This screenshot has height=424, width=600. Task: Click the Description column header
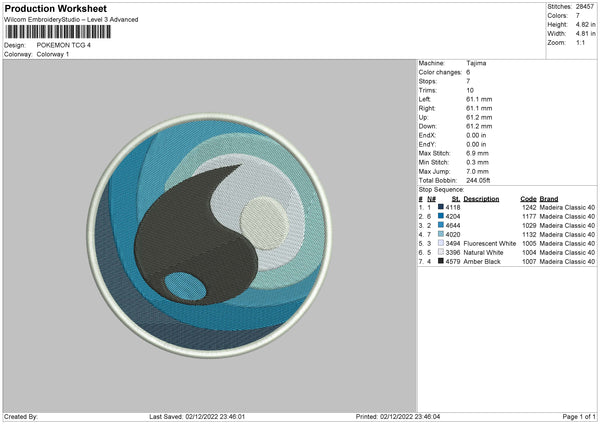pos(481,199)
